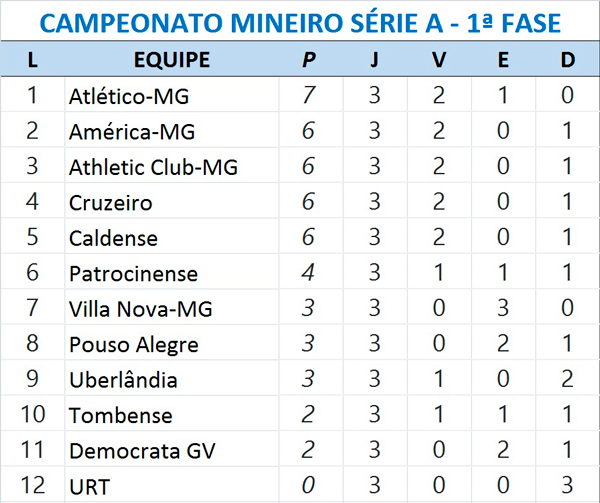Select the E draws column header
The width and height of the screenshot is (600, 503).
503,60
